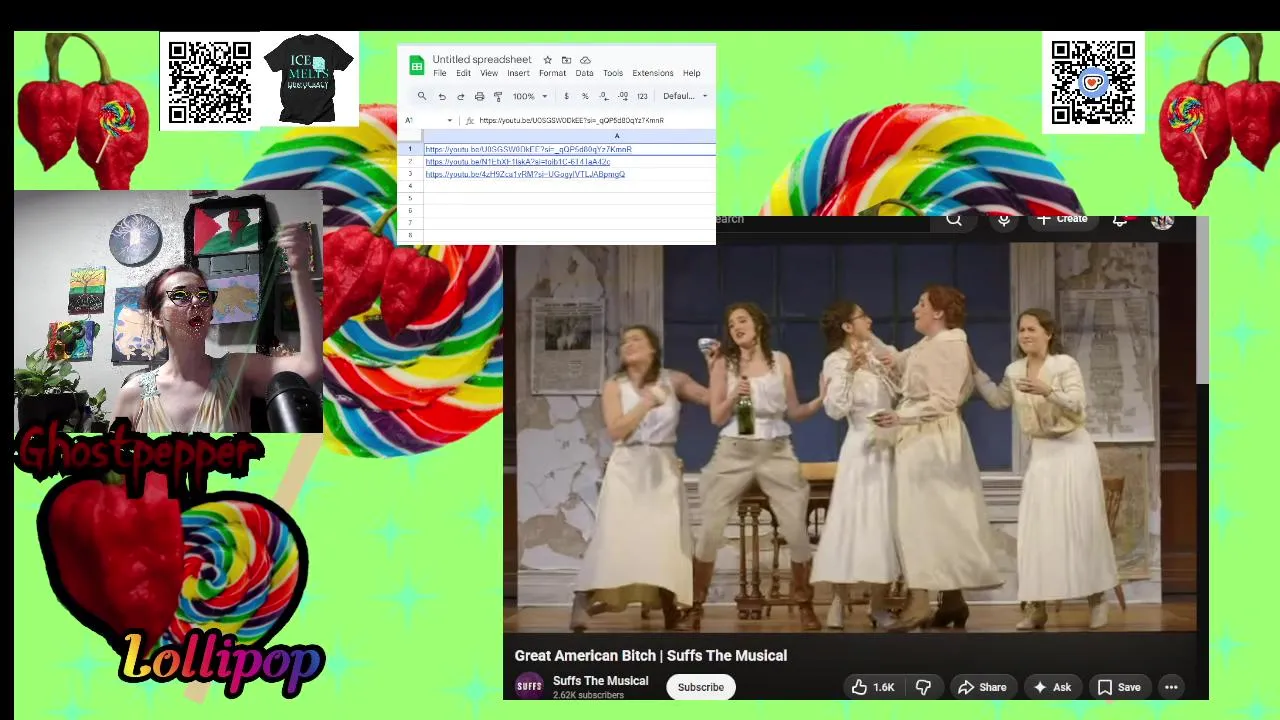Click the top right QR code
This screenshot has width=1280, height=720.
[x=1093, y=82]
